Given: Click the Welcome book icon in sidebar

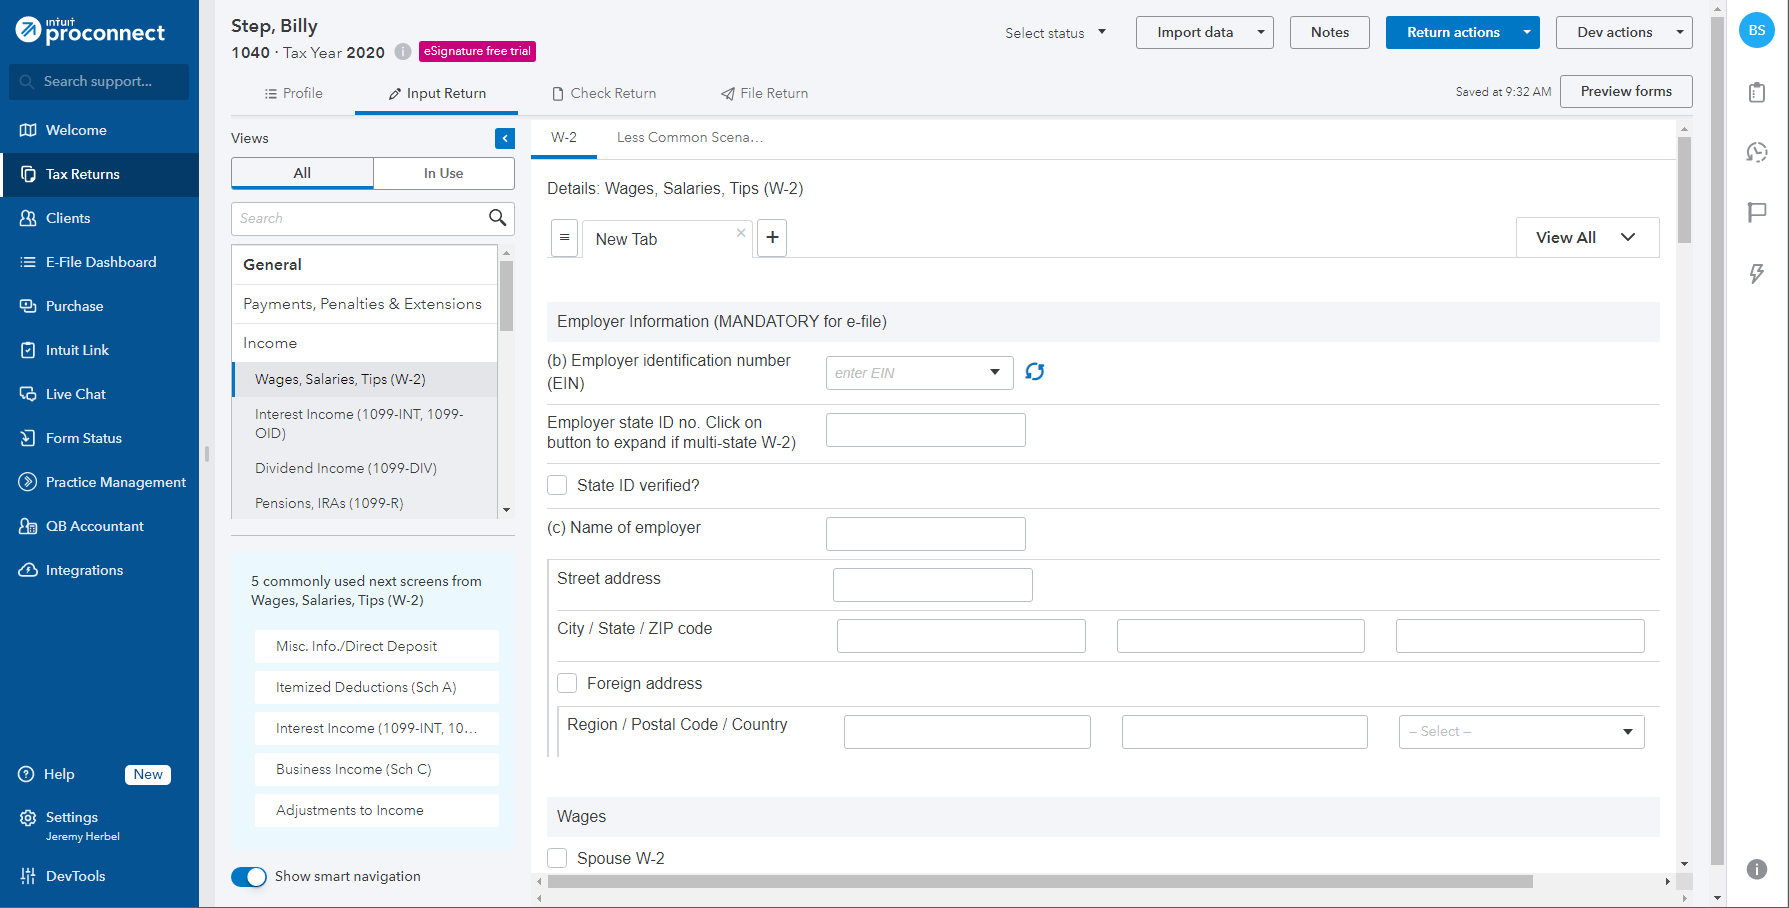Looking at the screenshot, I should point(28,130).
